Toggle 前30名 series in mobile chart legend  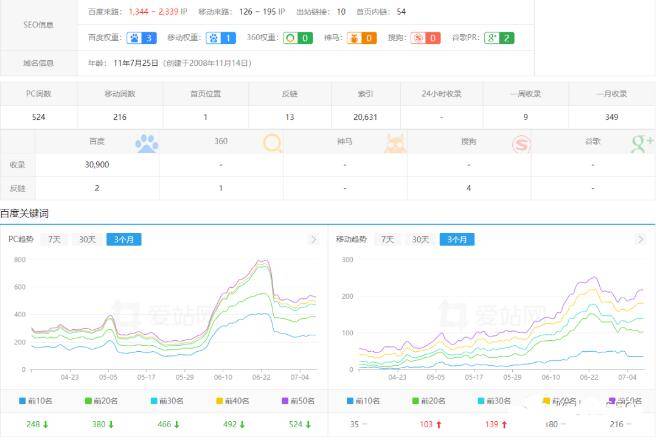[495, 401]
